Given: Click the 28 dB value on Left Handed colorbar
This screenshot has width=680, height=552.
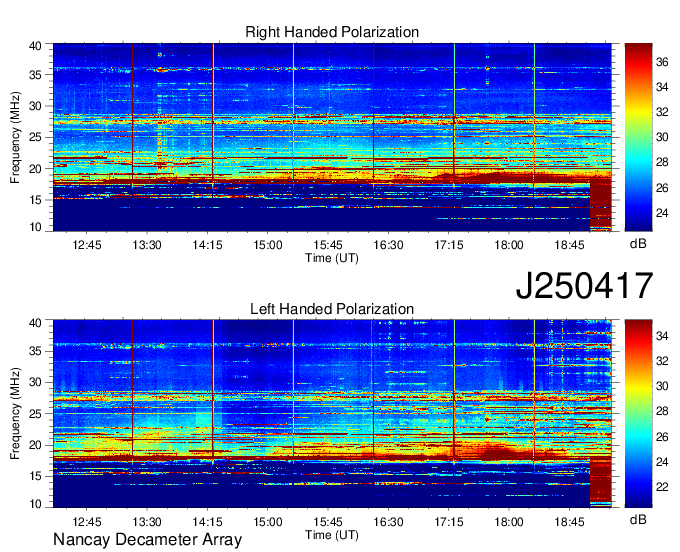Looking at the screenshot, I should coord(662,411).
